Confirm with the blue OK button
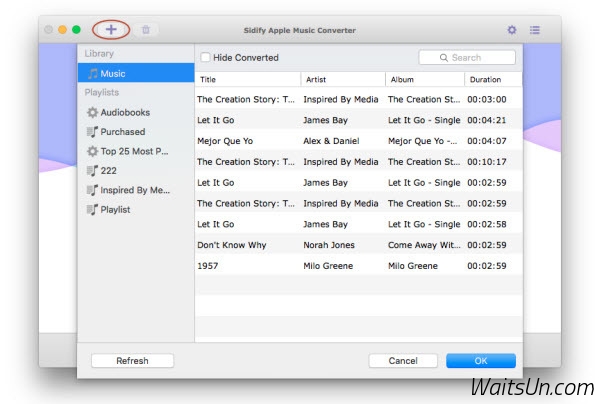Image resolution: width=600 pixels, height=404 pixels. pos(481,361)
